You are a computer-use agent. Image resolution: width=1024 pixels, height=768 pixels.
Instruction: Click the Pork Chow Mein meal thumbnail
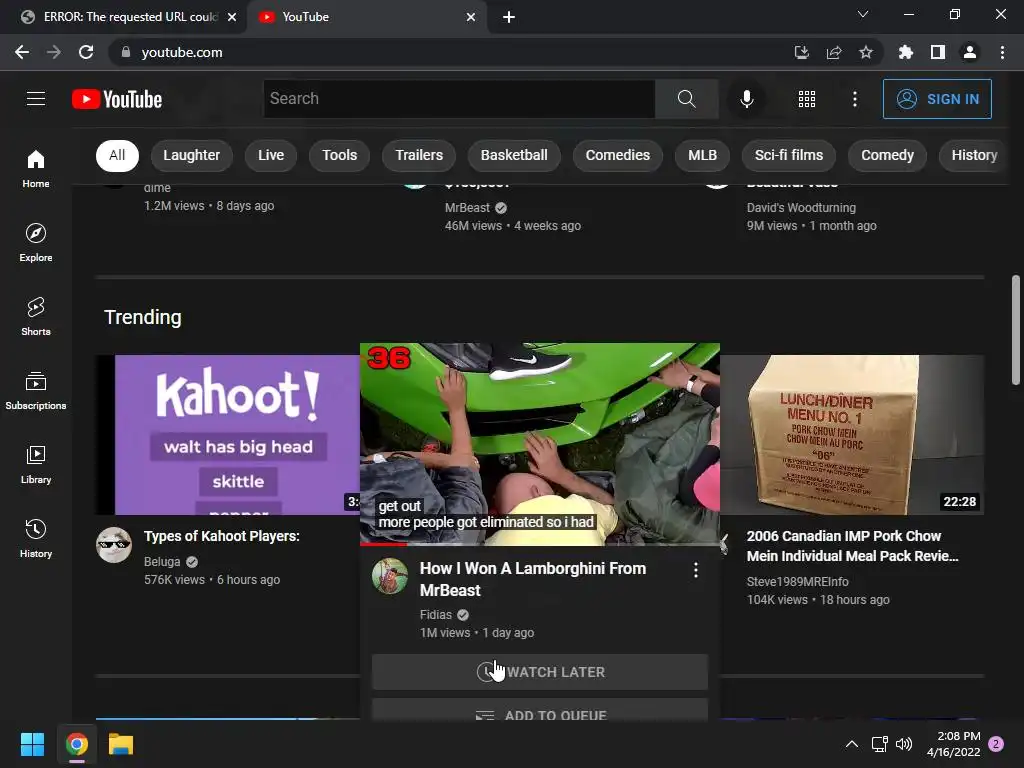852,435
